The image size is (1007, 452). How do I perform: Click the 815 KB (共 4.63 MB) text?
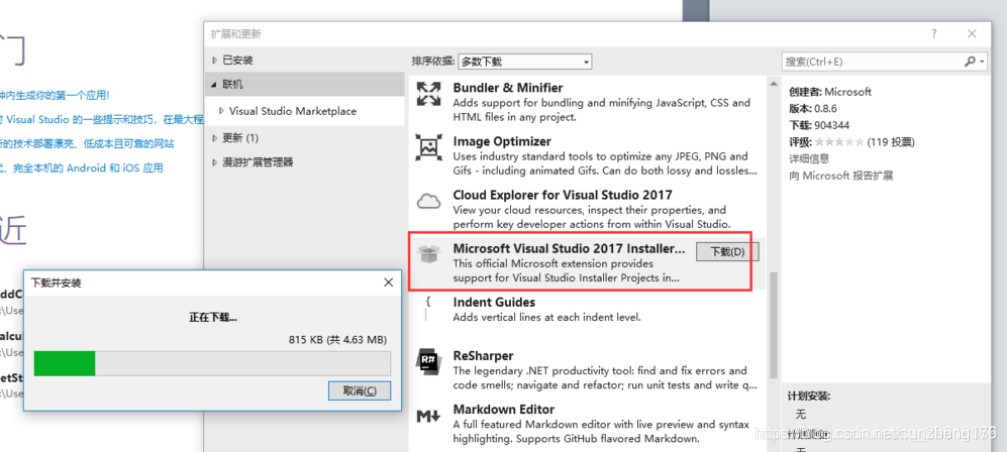click(x=338, y=339)
